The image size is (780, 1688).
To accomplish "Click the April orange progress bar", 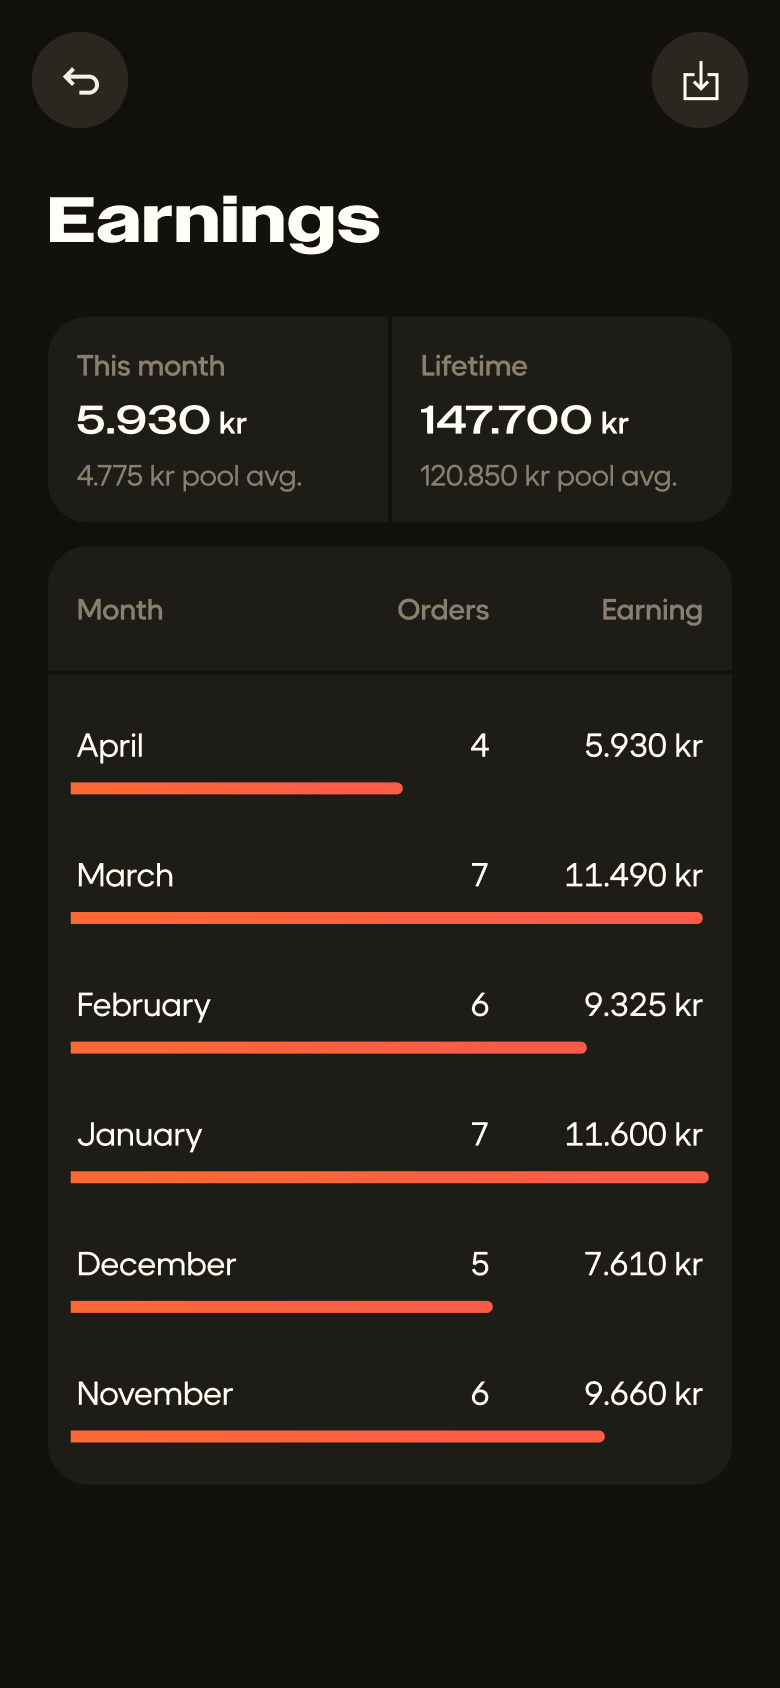I will pos(237,789).
